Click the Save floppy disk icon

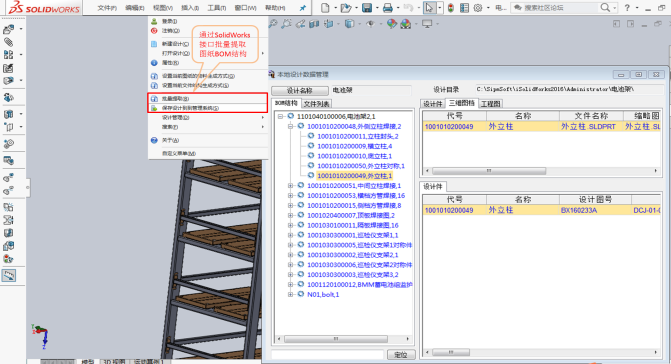tap(367, 8)
